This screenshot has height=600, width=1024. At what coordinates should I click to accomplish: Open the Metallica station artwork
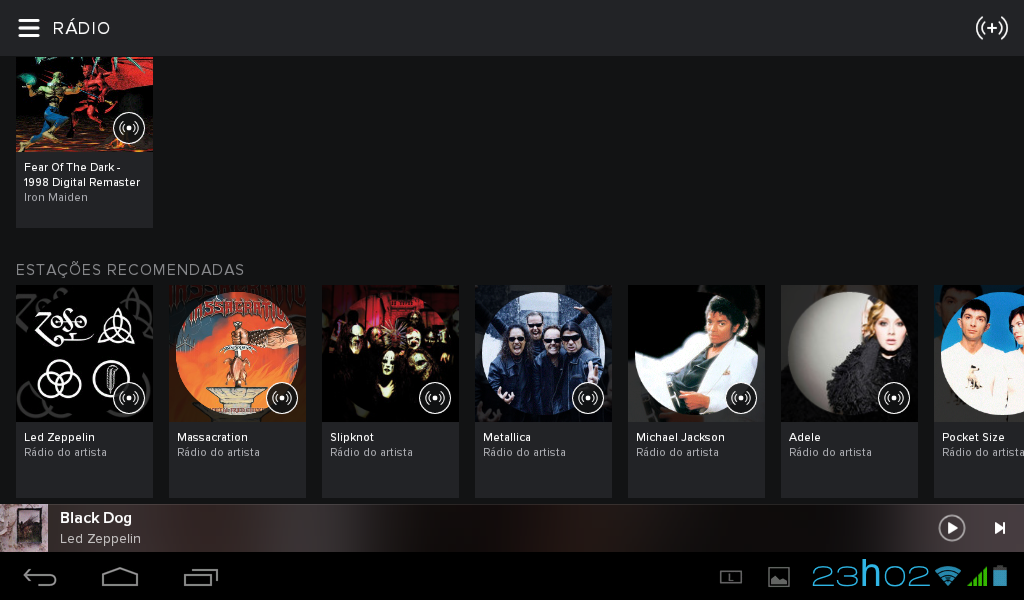point(543,353)
